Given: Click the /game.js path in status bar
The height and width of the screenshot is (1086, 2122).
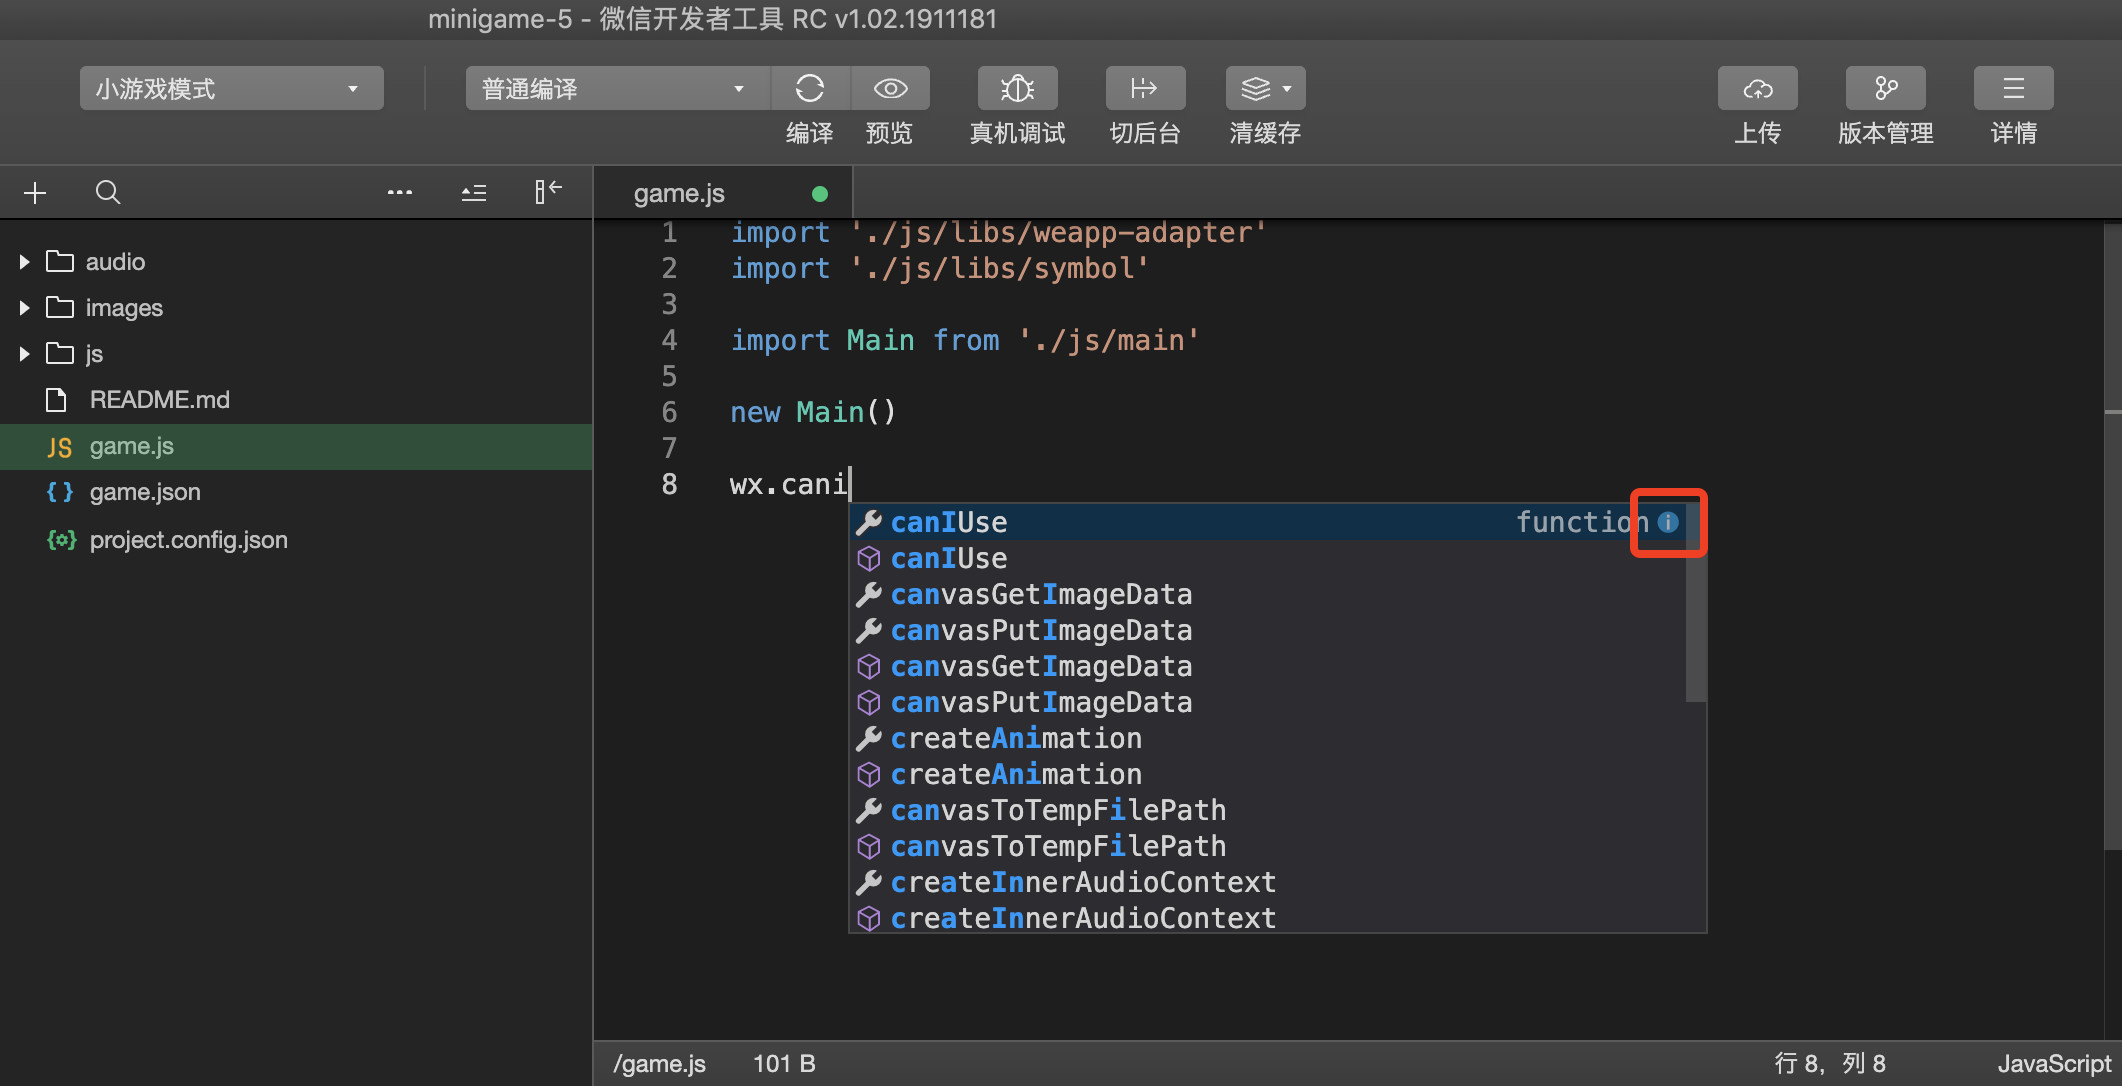Looking at the screenshot, I should click(659, 1063).
